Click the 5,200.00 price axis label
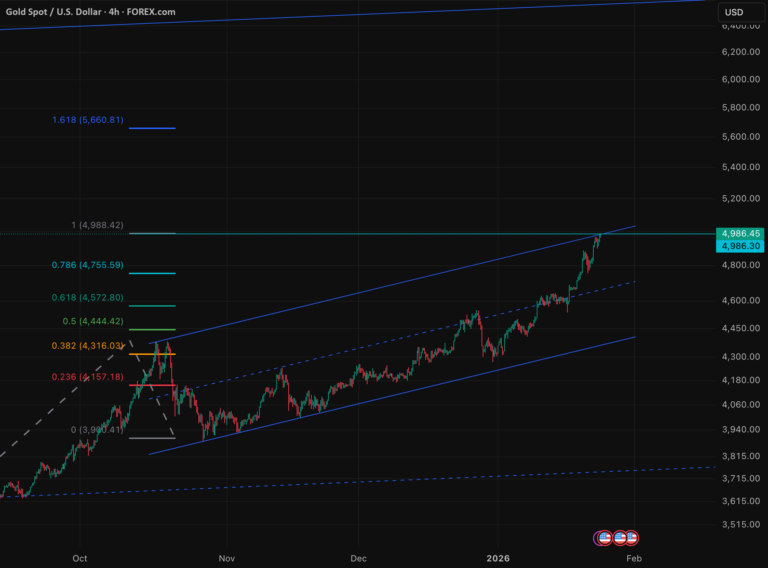Screen dimensions: 768x568 pyautogui.click(x=741, y=199)
